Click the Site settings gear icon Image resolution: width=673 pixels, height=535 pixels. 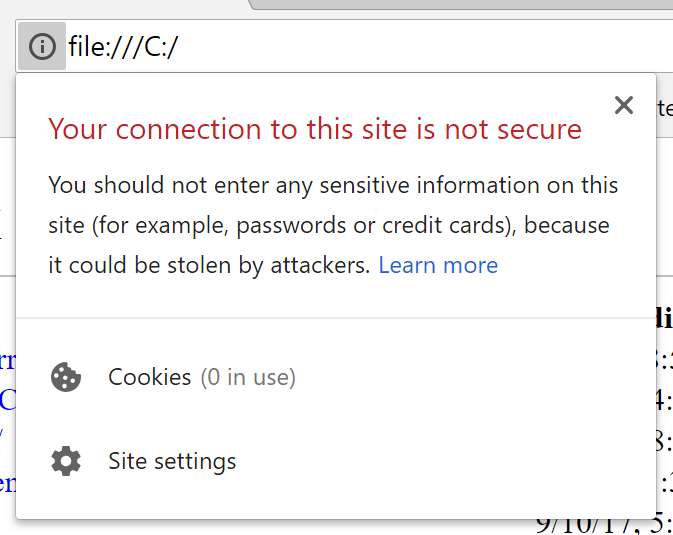(x=66, y=461)
